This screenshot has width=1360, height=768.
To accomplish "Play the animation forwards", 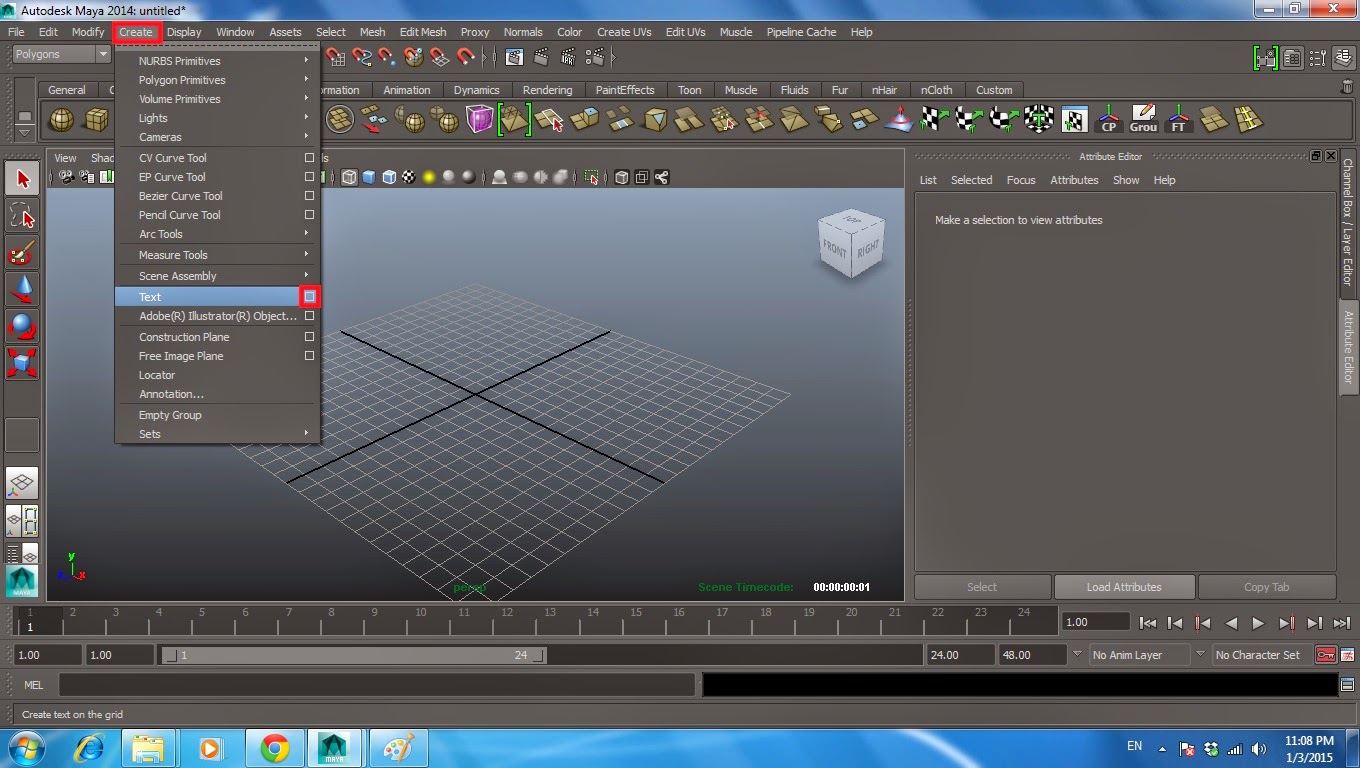I will pos(1258,623).
